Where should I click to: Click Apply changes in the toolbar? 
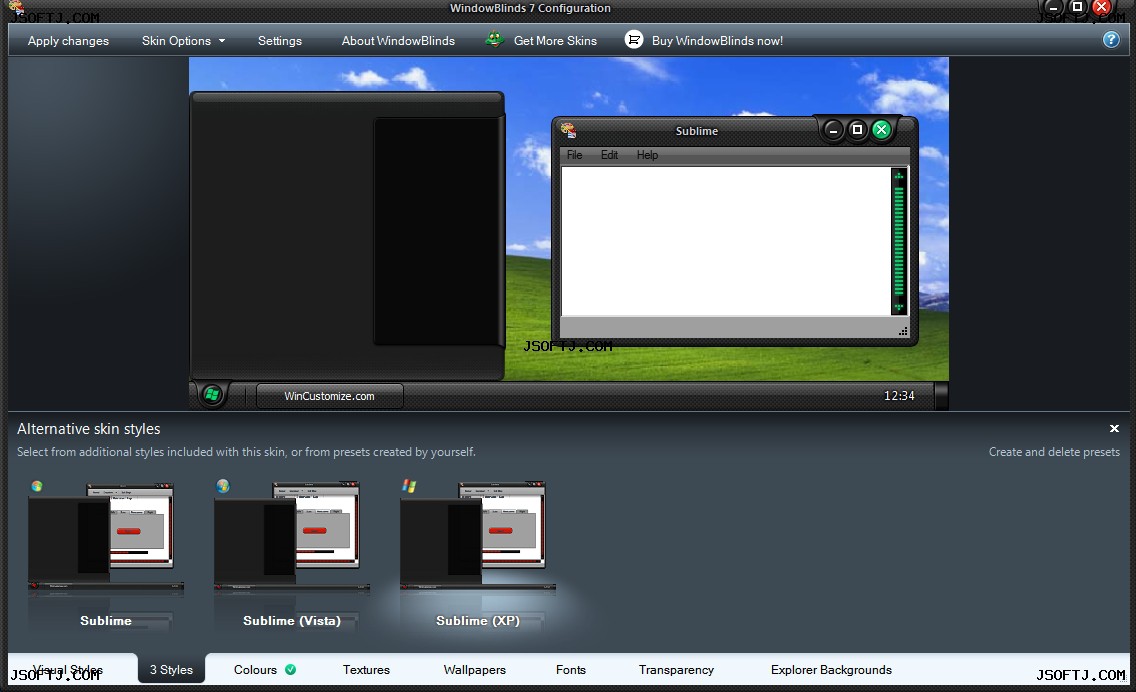point(68,41)
